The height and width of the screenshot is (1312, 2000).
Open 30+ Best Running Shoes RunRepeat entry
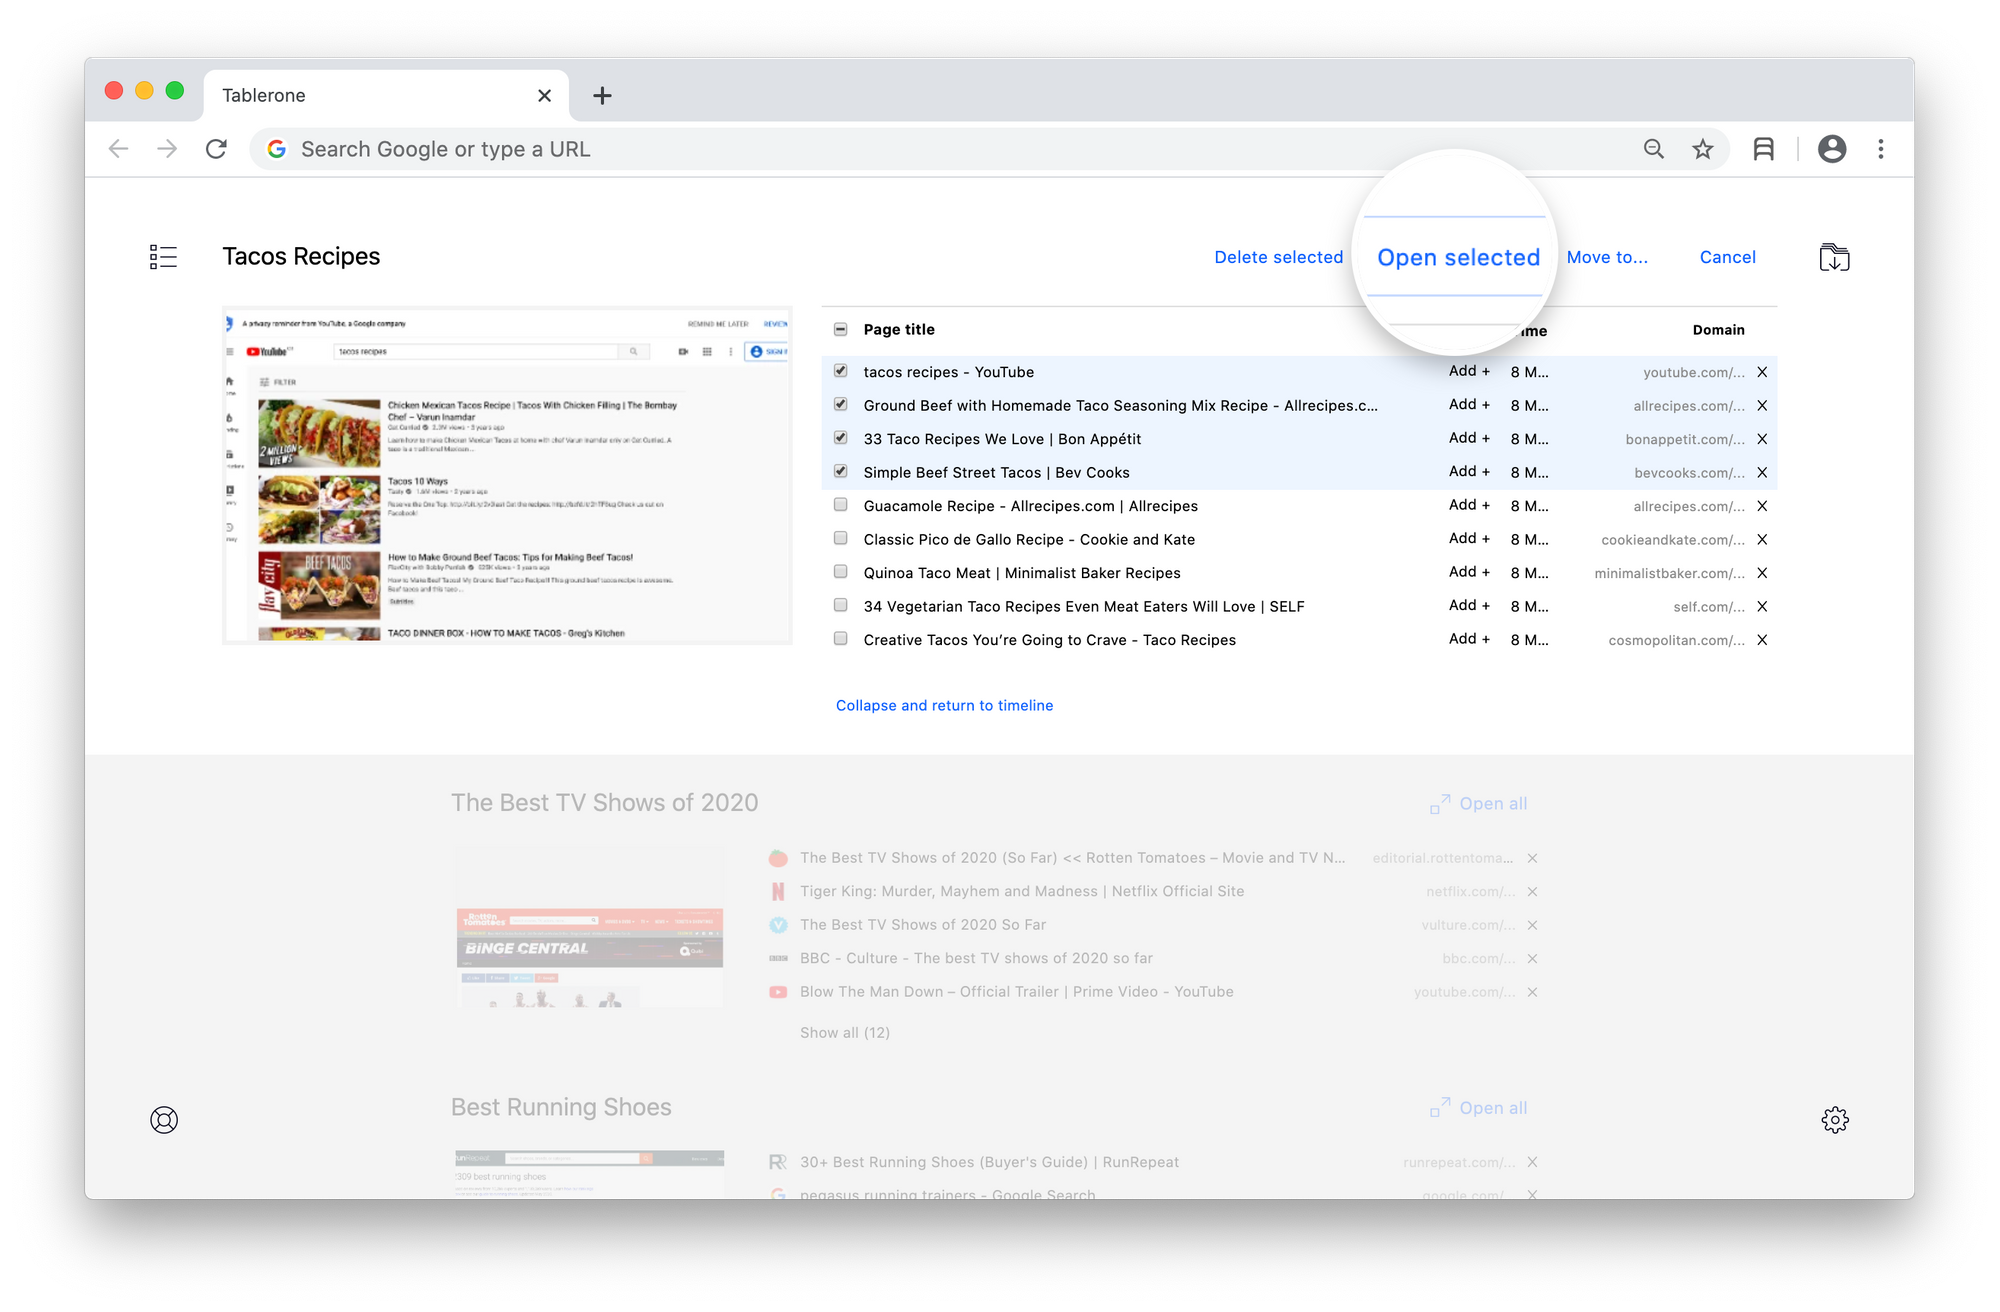click(x=989, y=1162)
